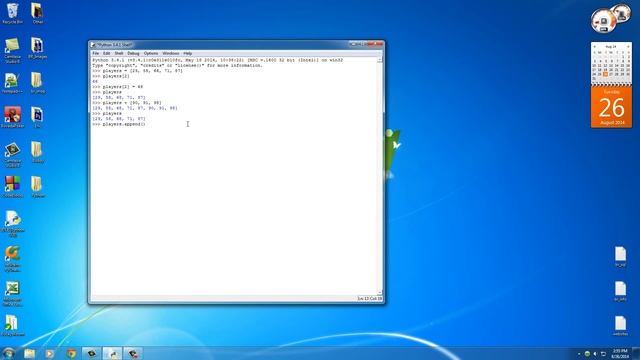Open the Edit menu in Python Shell
Viewport: 640px width, 360px height.
107,53
